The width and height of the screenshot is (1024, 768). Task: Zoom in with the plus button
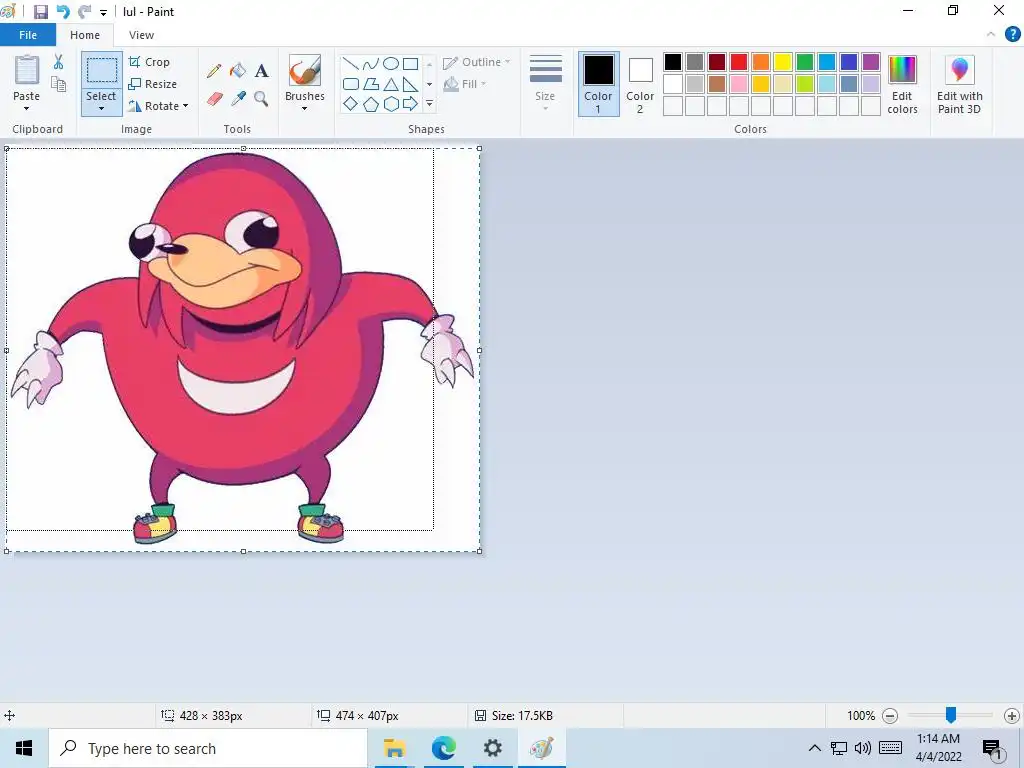(1012, 716)
